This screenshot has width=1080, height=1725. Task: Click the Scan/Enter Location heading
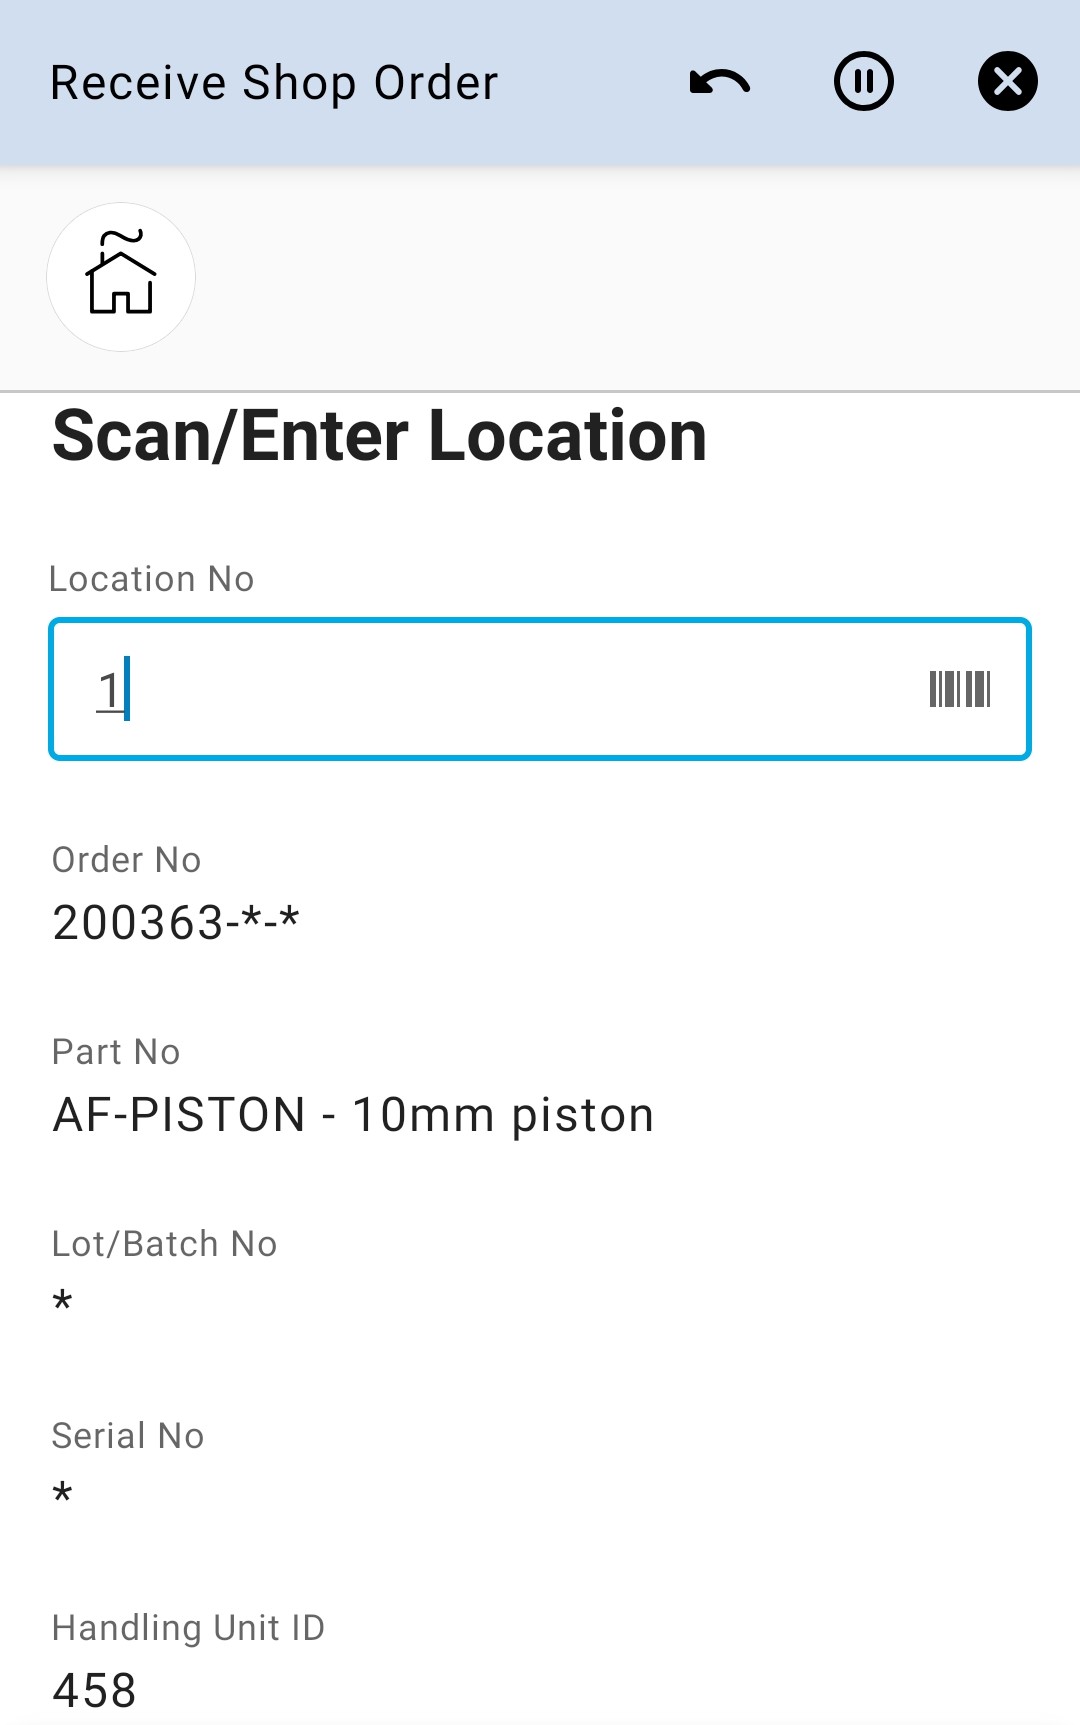click(x=379, y=437)
